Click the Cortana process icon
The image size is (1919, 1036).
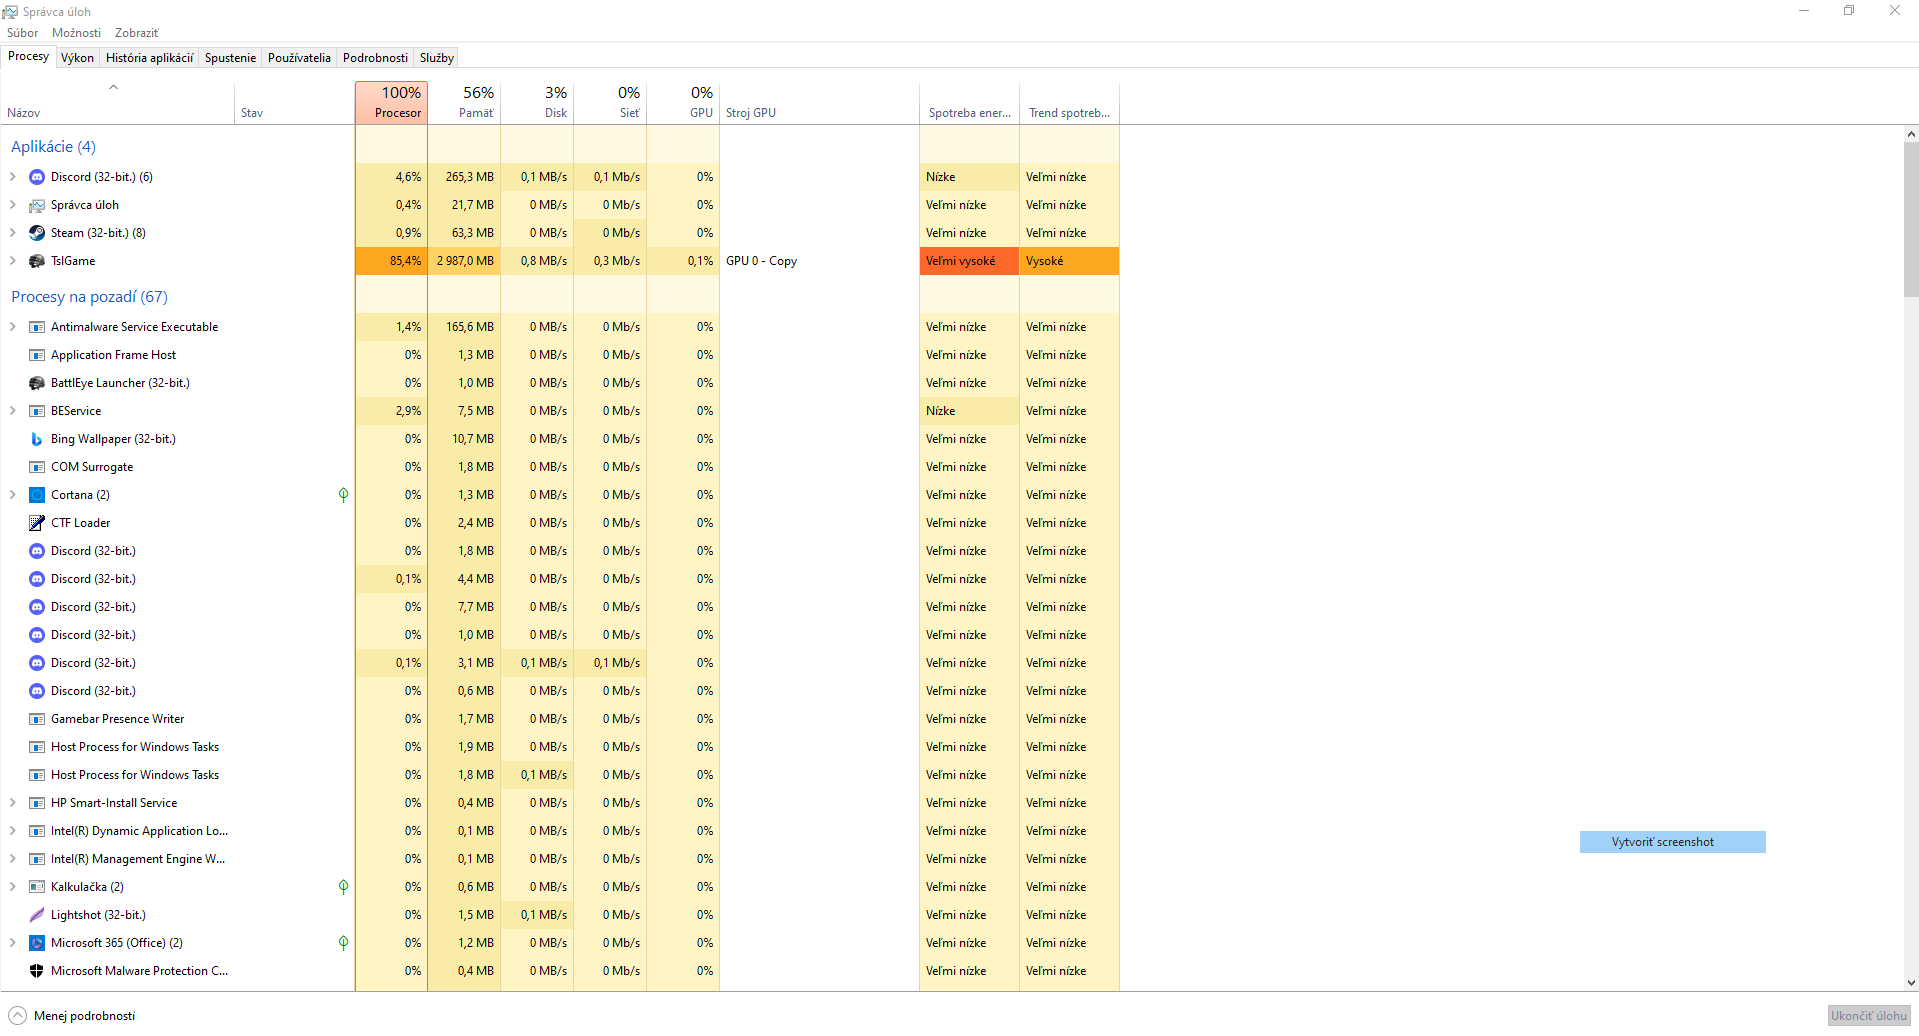[x=37, y=495]
